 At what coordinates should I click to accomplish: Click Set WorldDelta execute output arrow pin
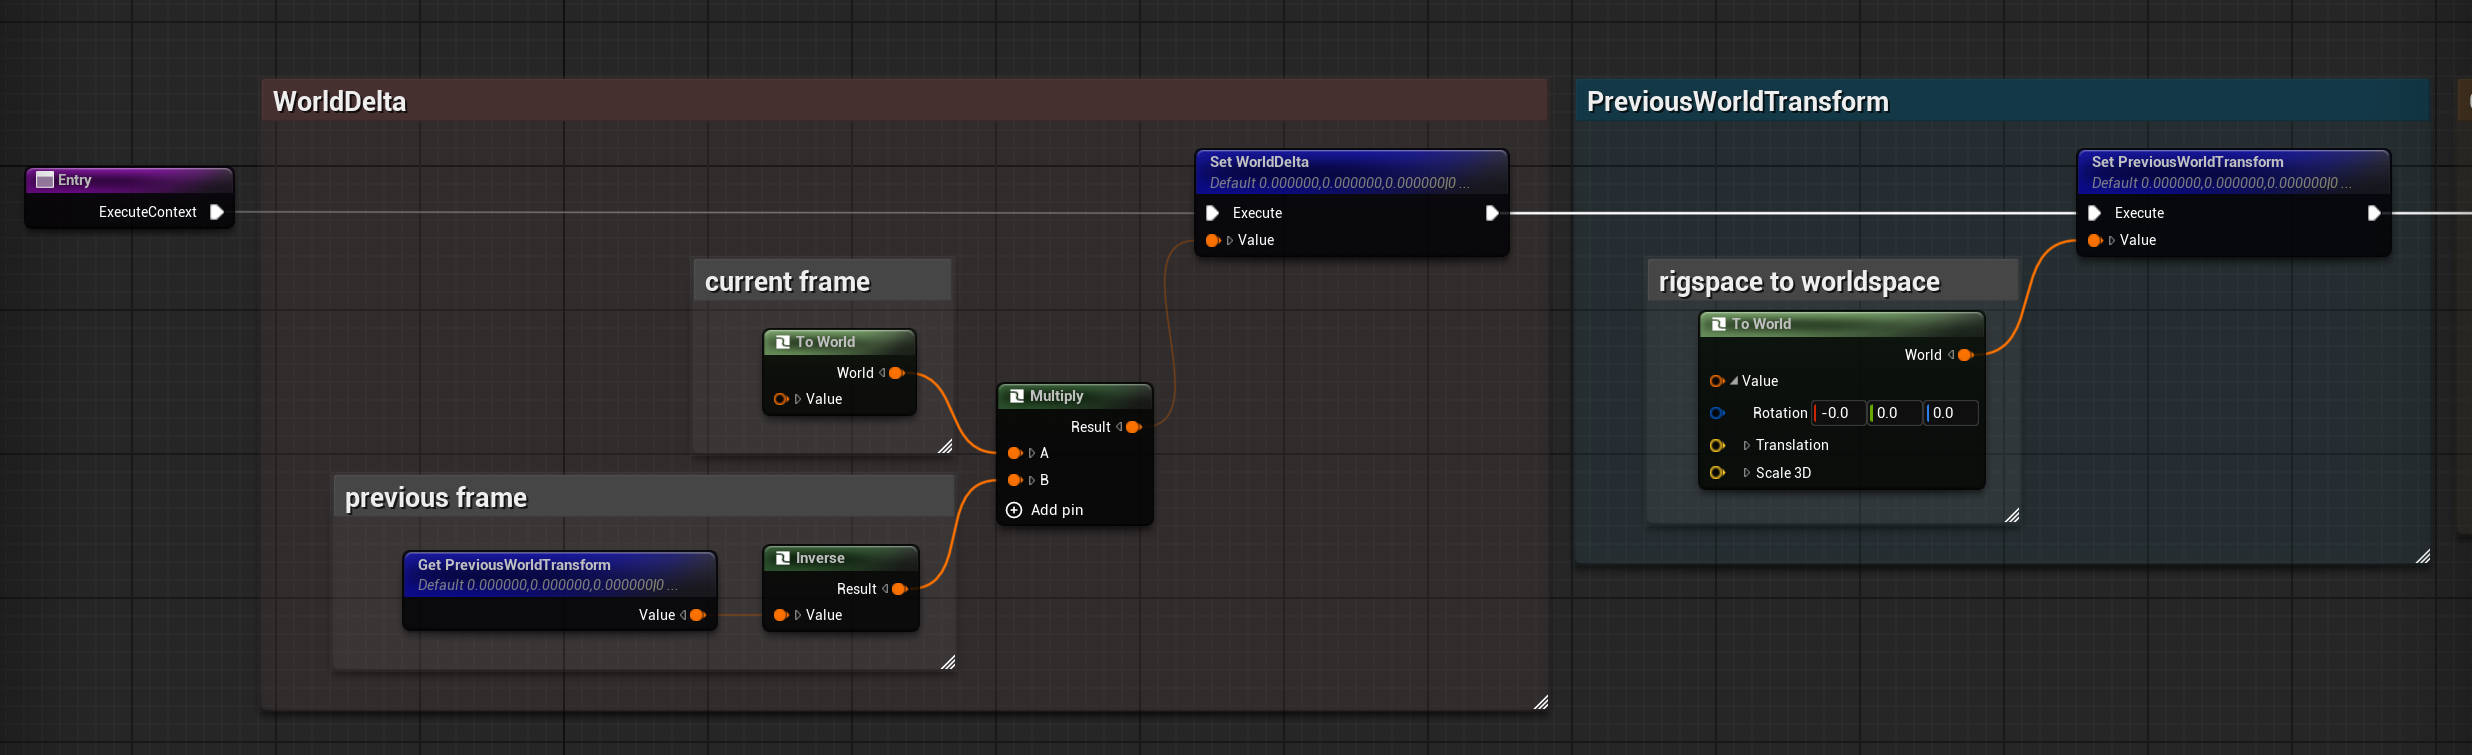pos(1491,213)
